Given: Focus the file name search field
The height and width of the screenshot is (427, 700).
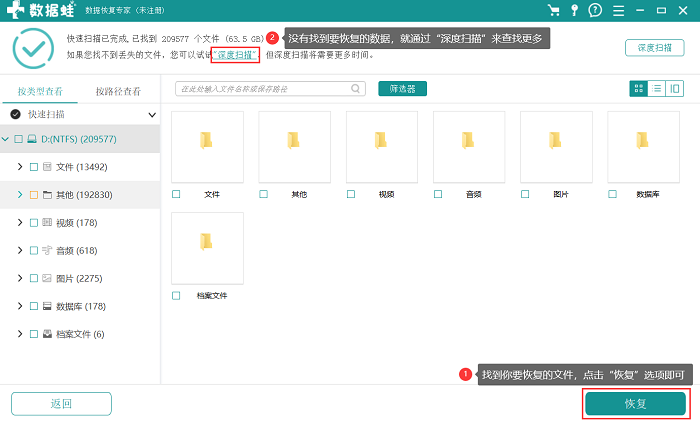Looking at the screenshot, I should click(x=270, y=88).
